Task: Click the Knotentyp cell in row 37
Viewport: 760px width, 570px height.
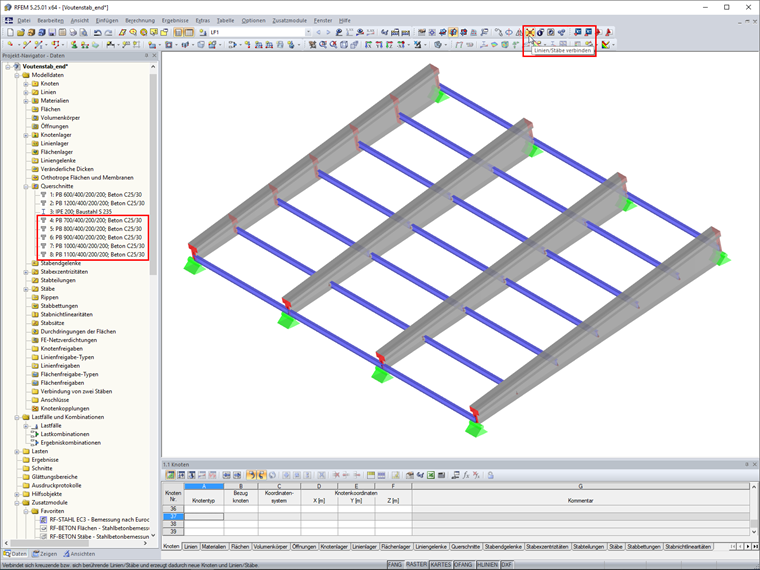Action: tap(204, 517)
